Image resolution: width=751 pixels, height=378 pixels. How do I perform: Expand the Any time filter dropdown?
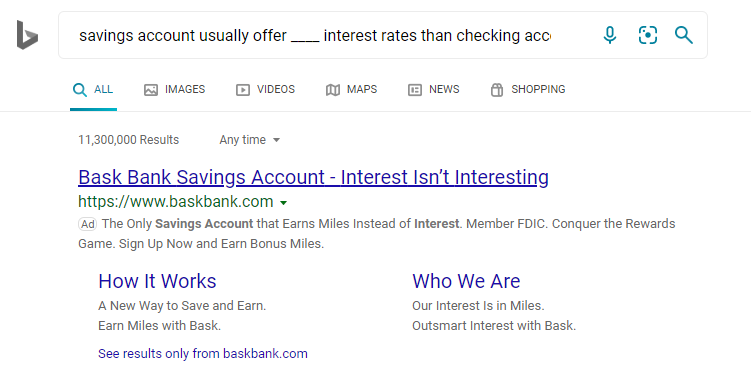point(250,140)
